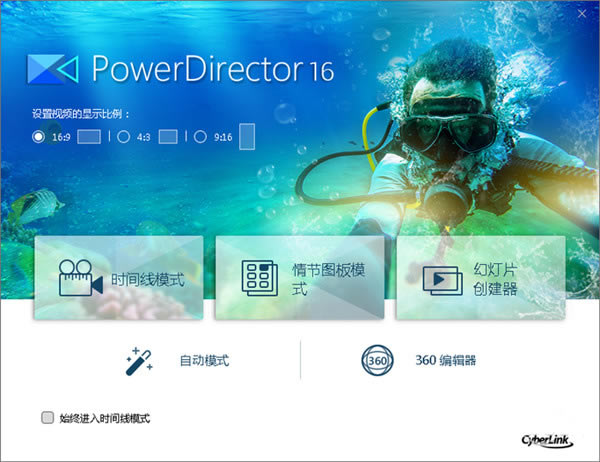
Task: Click the 始终进入时间线模式 label text
Action: (x=104, y=418)
